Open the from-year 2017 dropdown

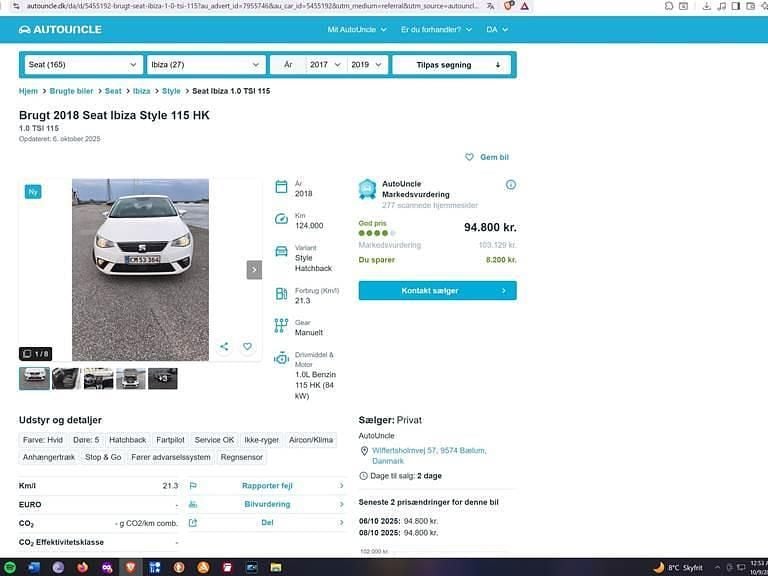[325, 65]
